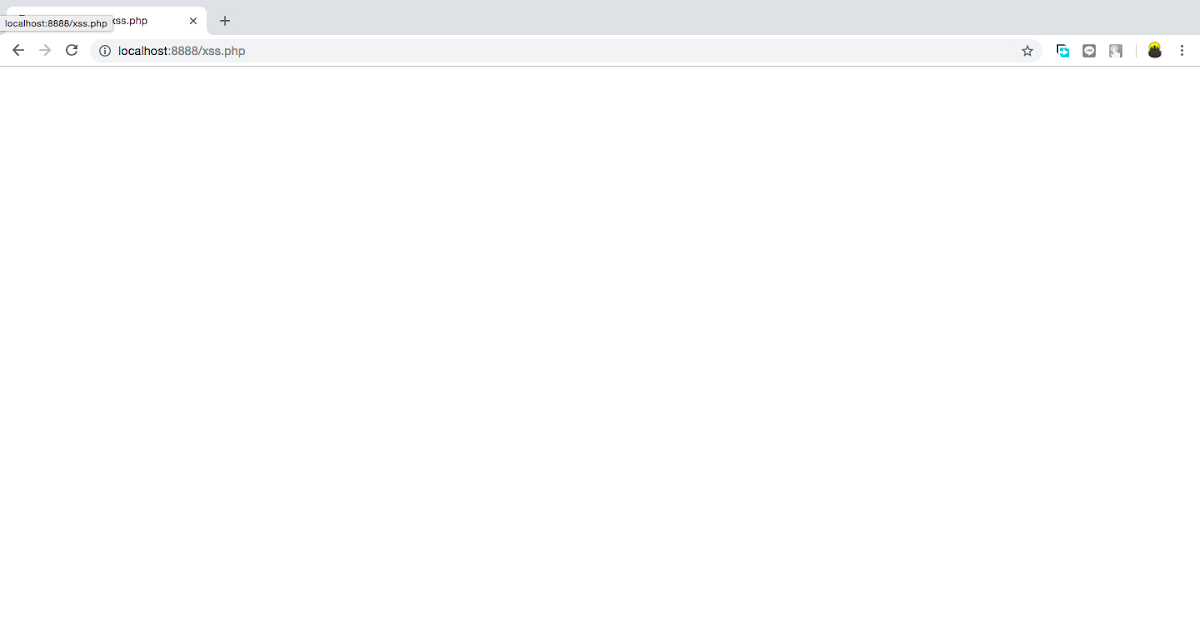
Task: Click the separator beside the profile avatar
Action: (1136, 51)
